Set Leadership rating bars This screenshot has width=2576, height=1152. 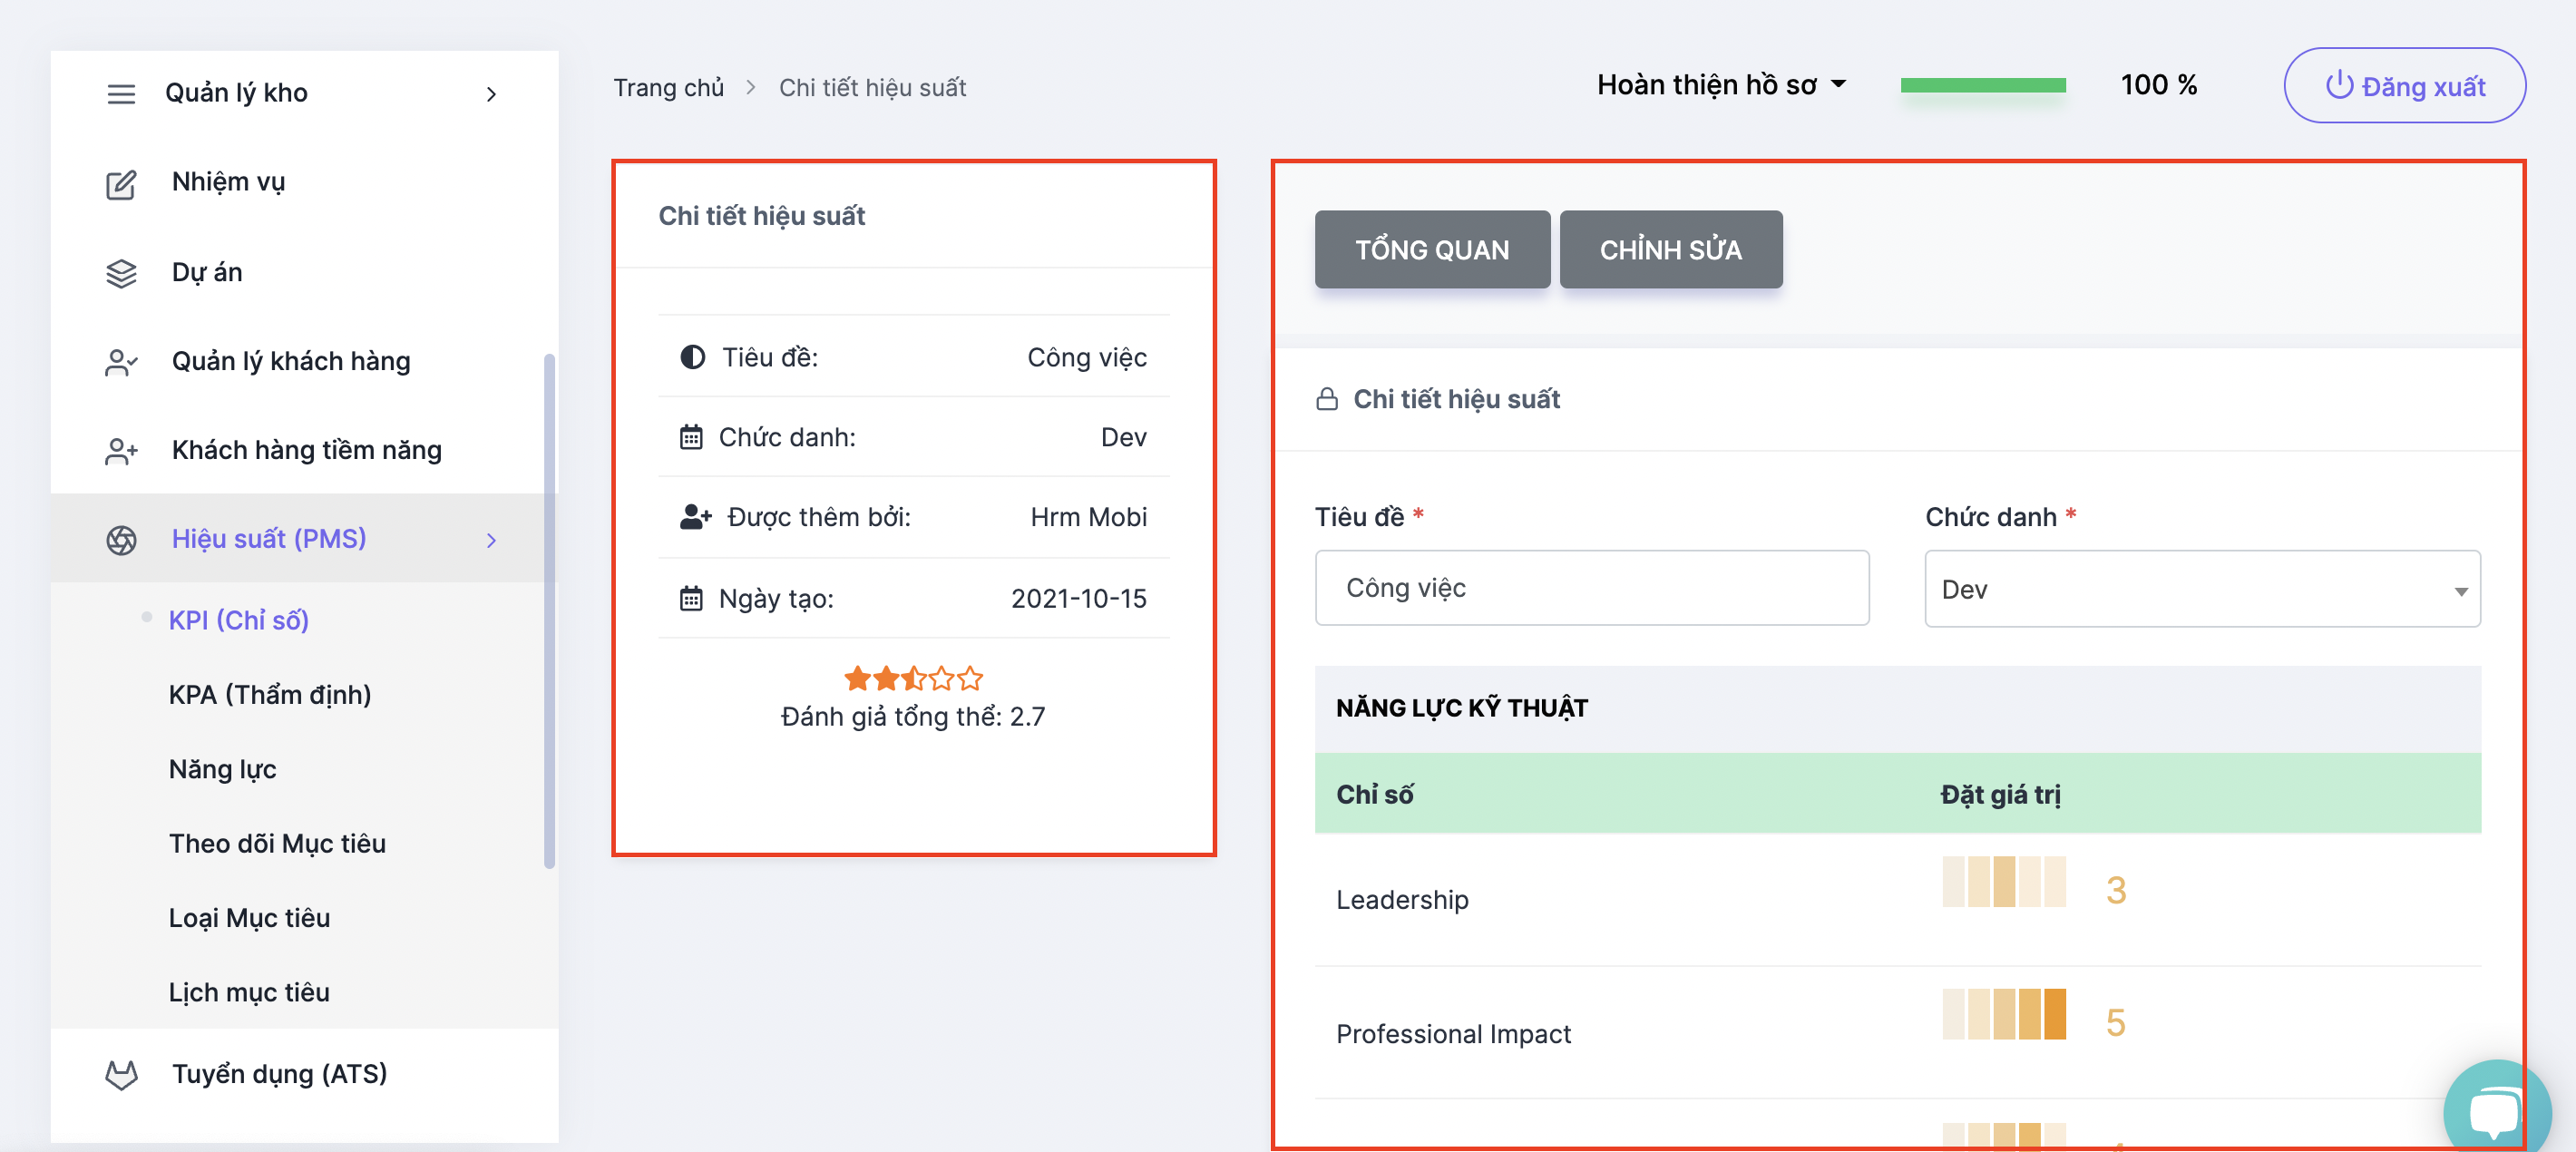2004,882
